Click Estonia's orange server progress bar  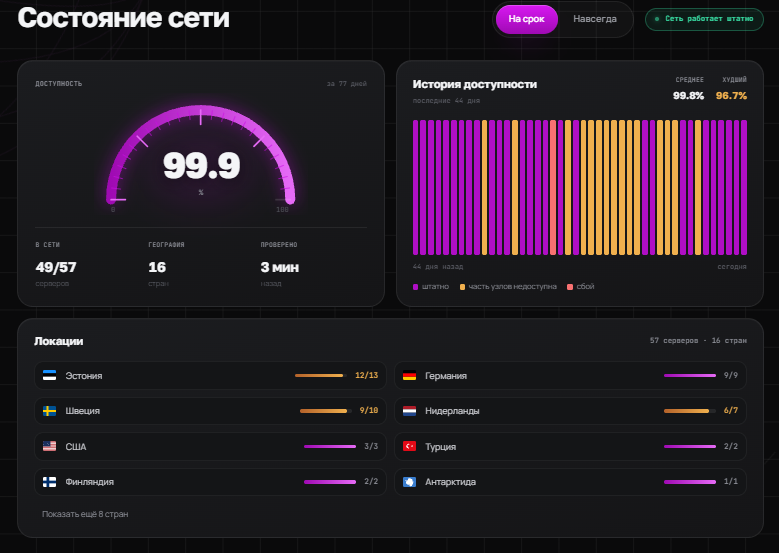tap(320, 376)
